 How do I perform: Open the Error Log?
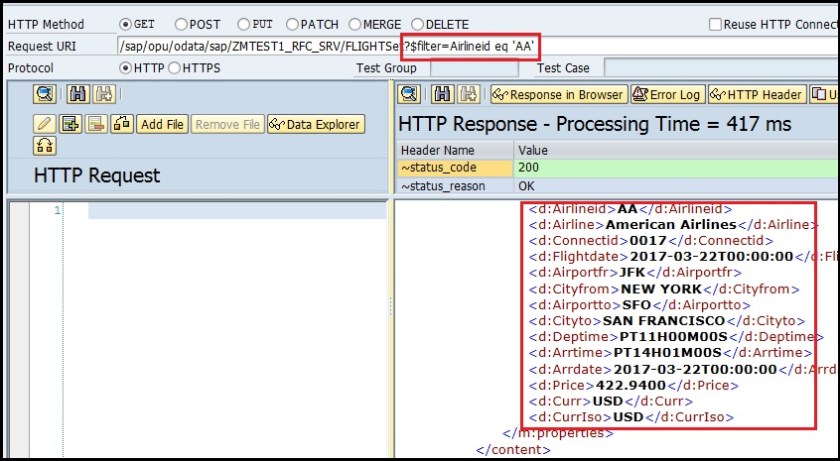click(x=668, y=94)
